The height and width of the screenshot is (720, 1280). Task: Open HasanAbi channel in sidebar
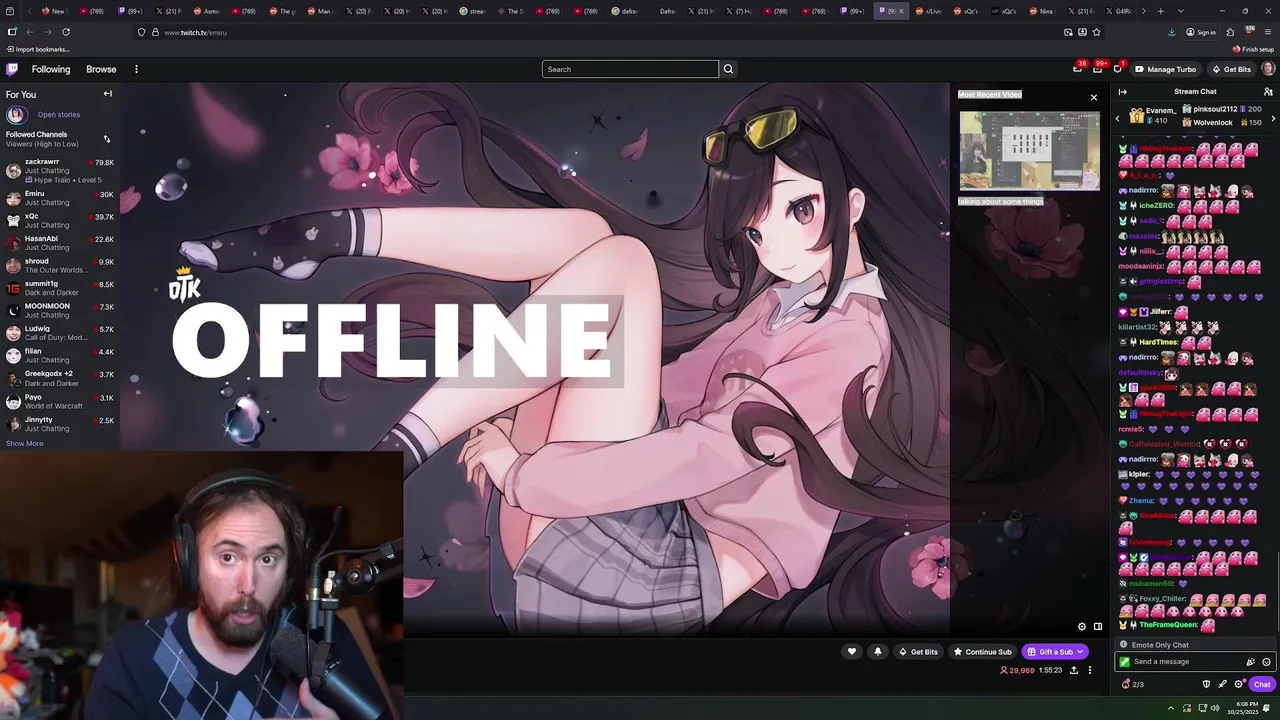point(60,243)
